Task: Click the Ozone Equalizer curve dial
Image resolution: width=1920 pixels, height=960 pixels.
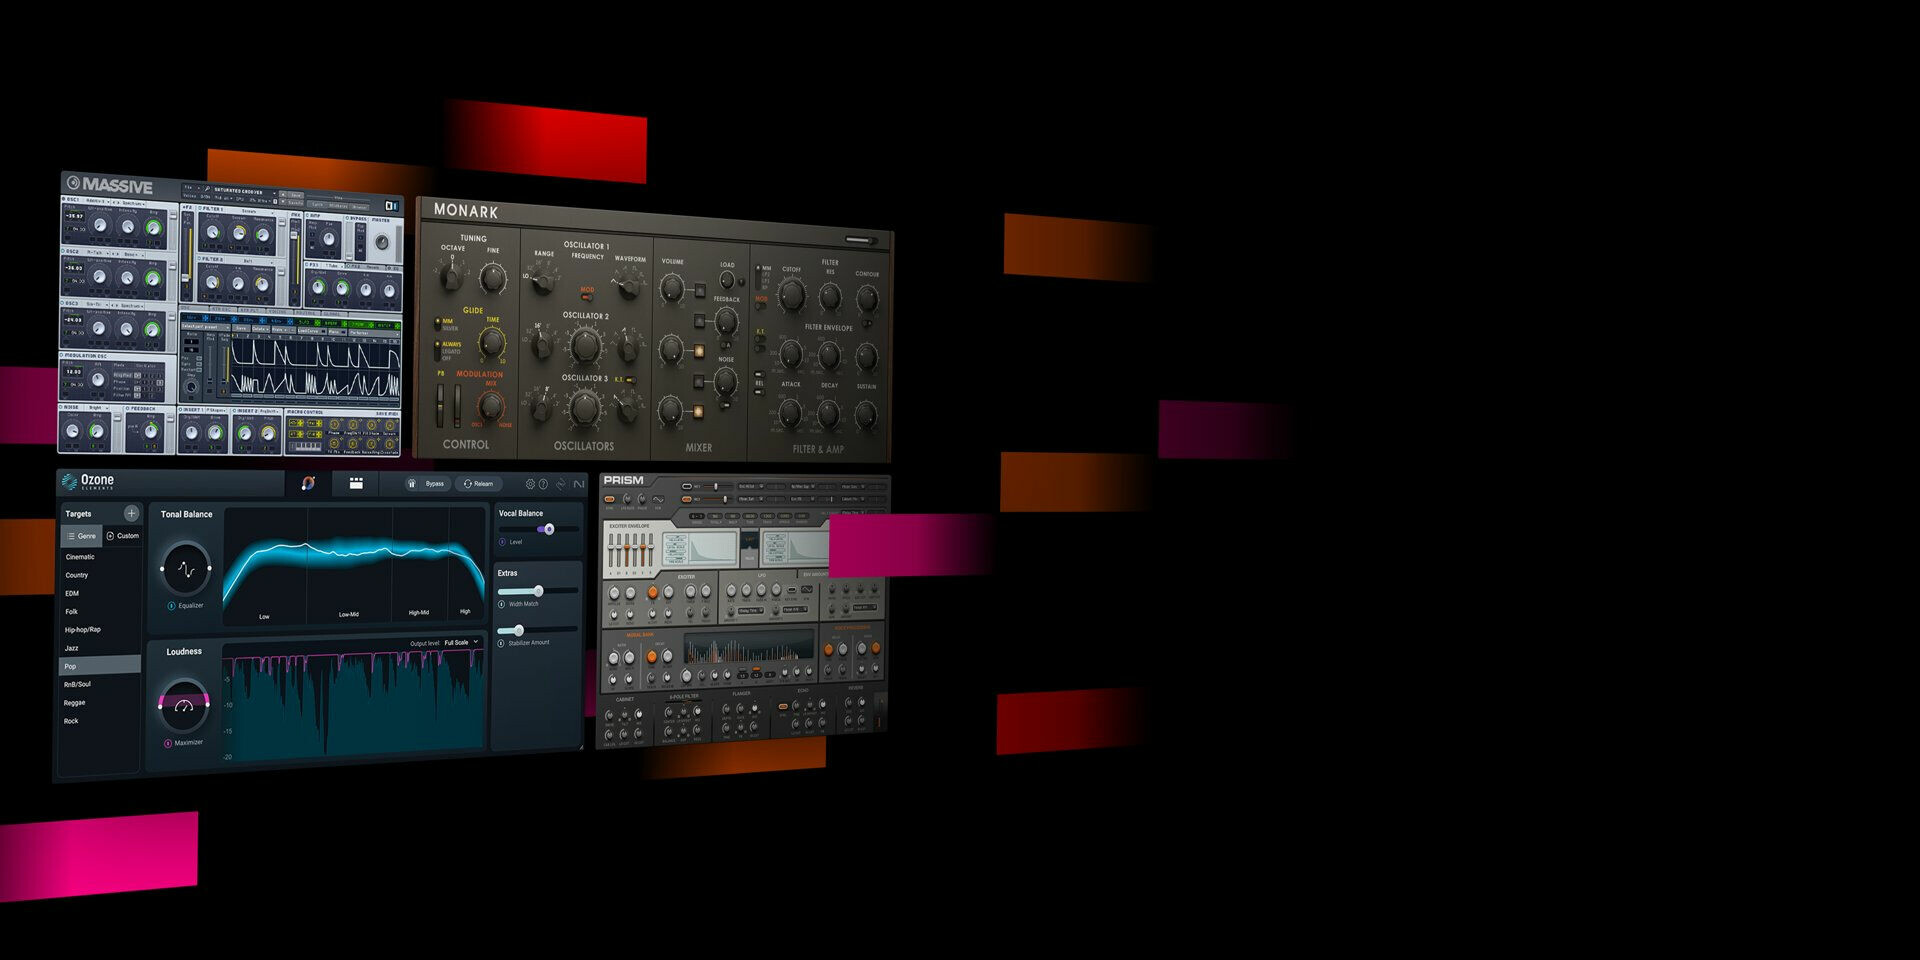Action: click(x=186, y=568)
